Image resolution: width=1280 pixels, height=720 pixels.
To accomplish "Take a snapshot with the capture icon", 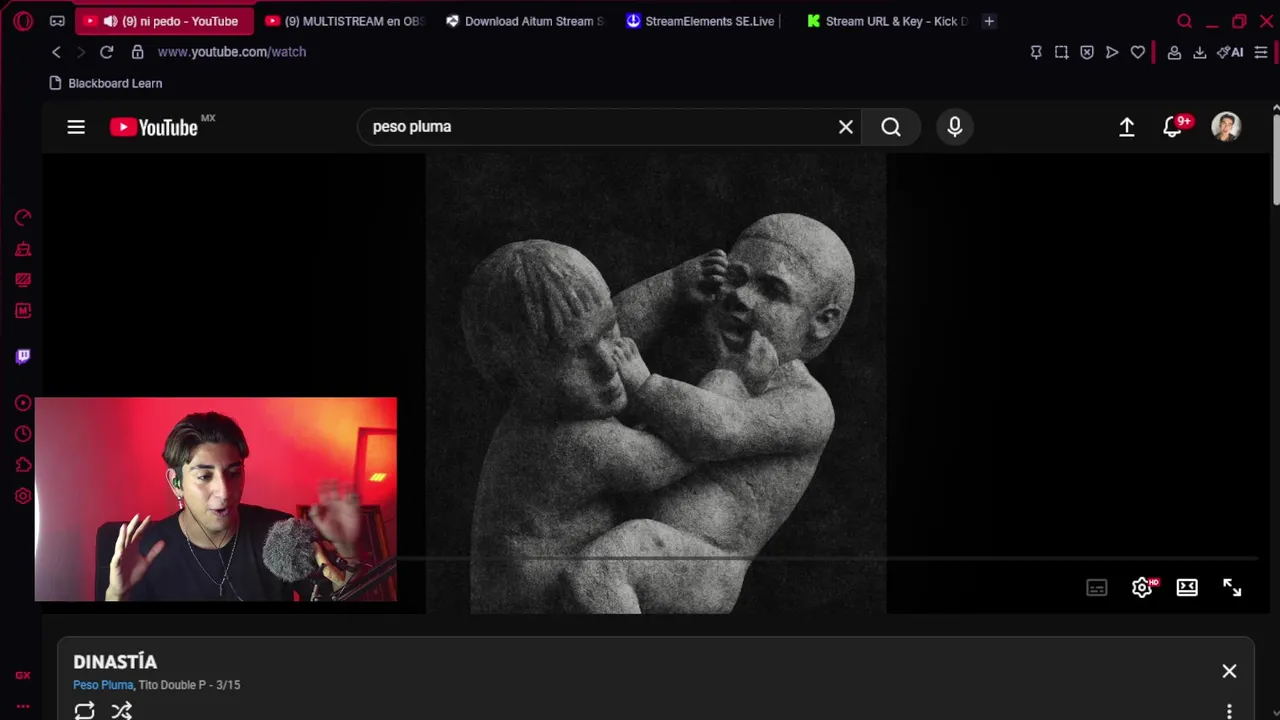I will (1061, 52).
